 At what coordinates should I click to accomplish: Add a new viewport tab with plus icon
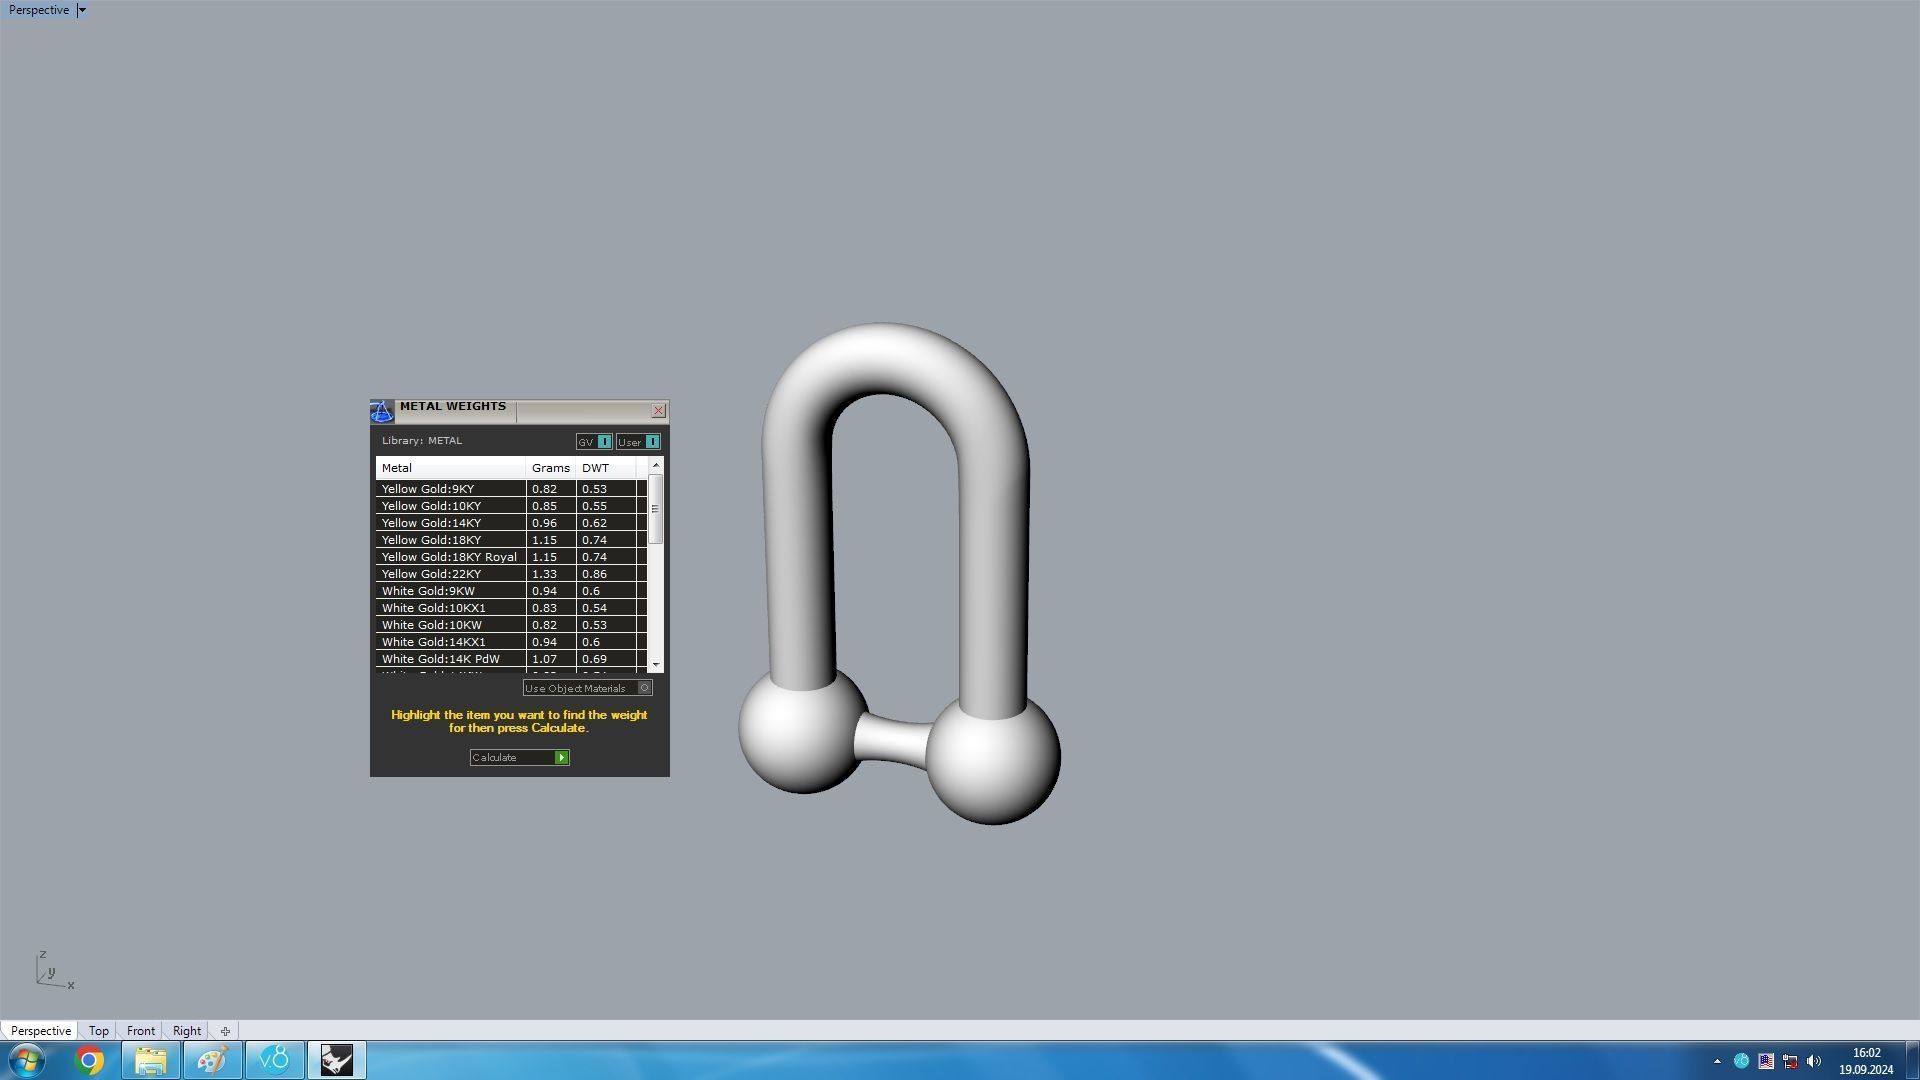click(225, 1031)
